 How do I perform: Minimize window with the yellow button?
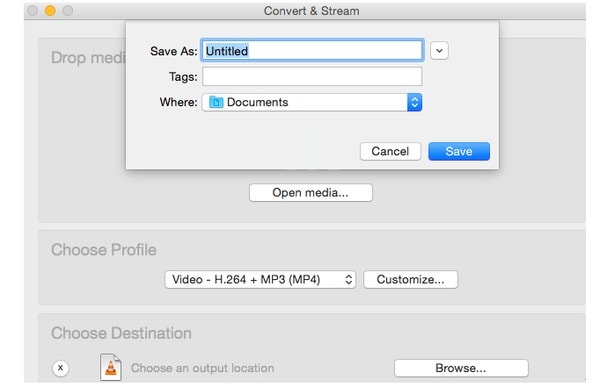click(50, 10)
